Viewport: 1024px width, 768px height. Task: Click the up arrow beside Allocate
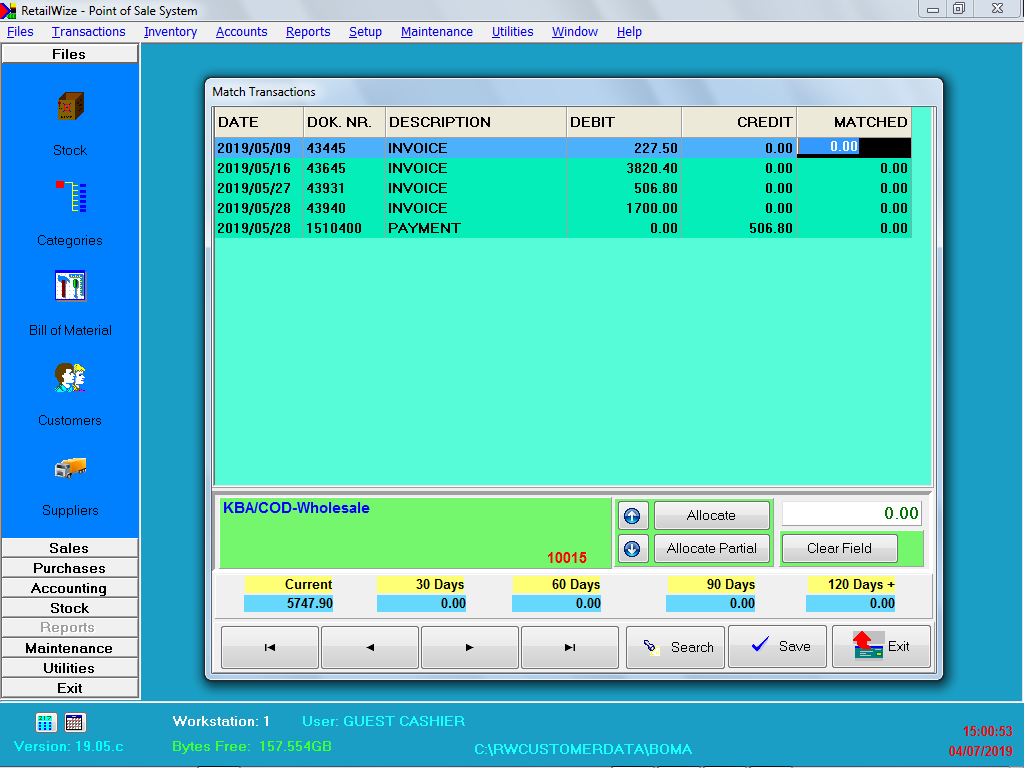(x=632, y=516)
